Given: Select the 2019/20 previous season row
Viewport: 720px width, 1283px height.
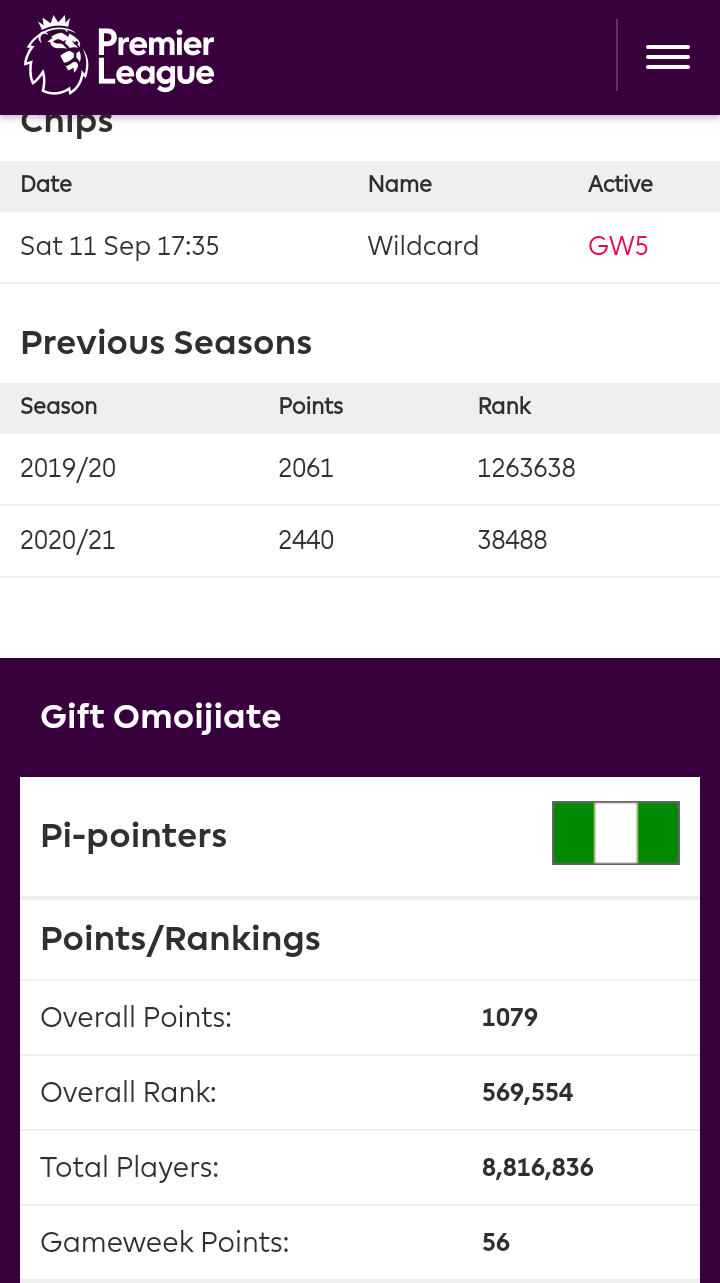Looking at the screenshot, I should 360,469.
